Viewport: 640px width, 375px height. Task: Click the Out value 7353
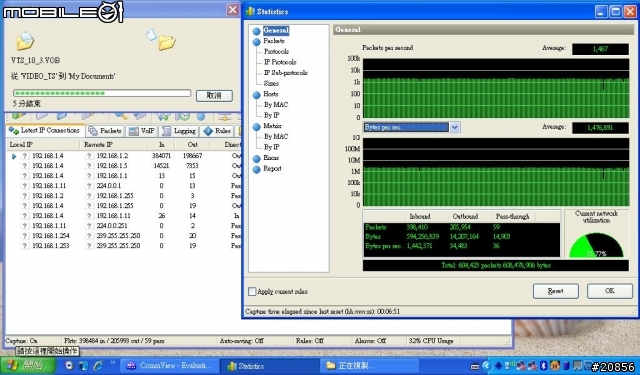(192, 166)
